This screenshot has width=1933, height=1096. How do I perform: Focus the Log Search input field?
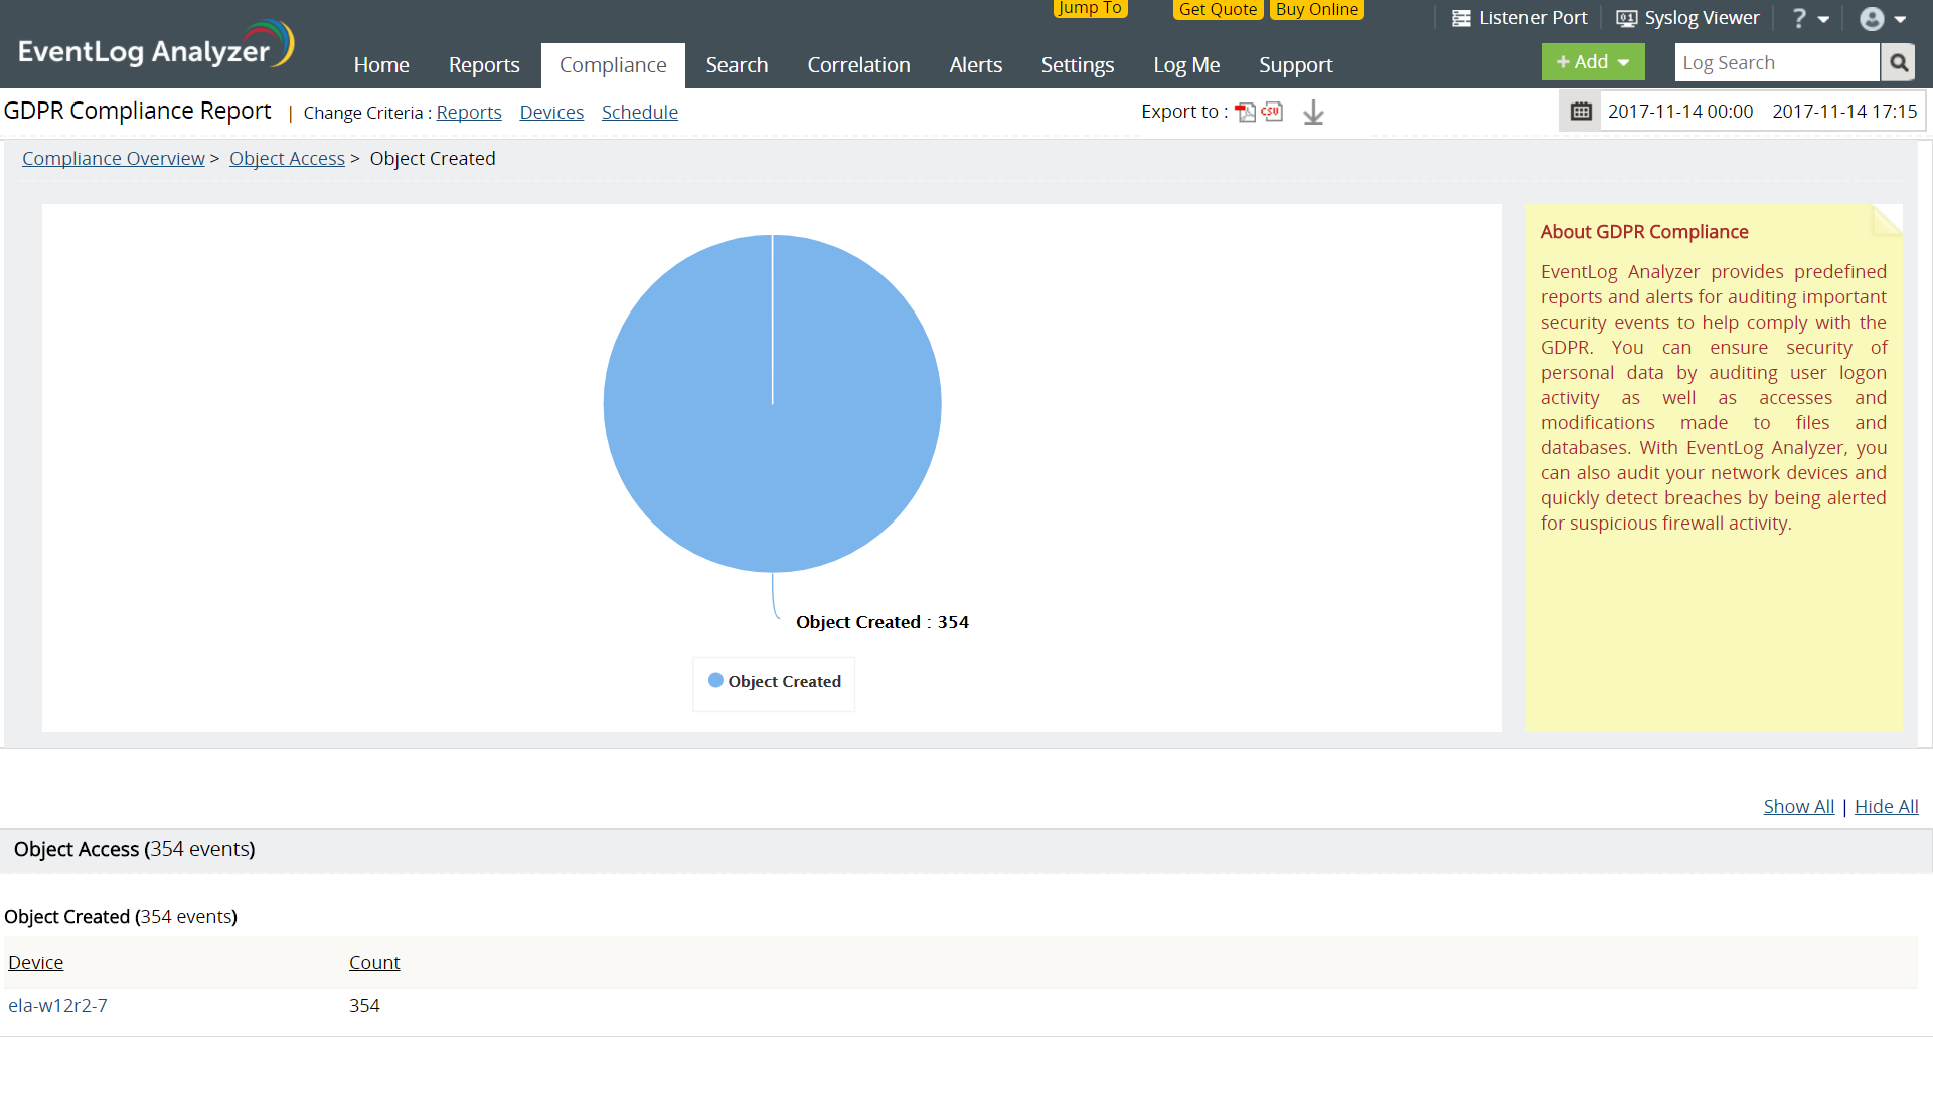[1775, 63]
